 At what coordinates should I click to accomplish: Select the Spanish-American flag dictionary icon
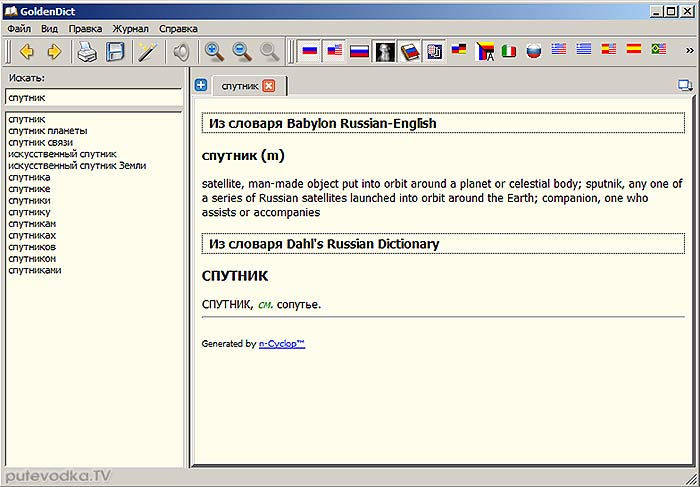(608, 49)
